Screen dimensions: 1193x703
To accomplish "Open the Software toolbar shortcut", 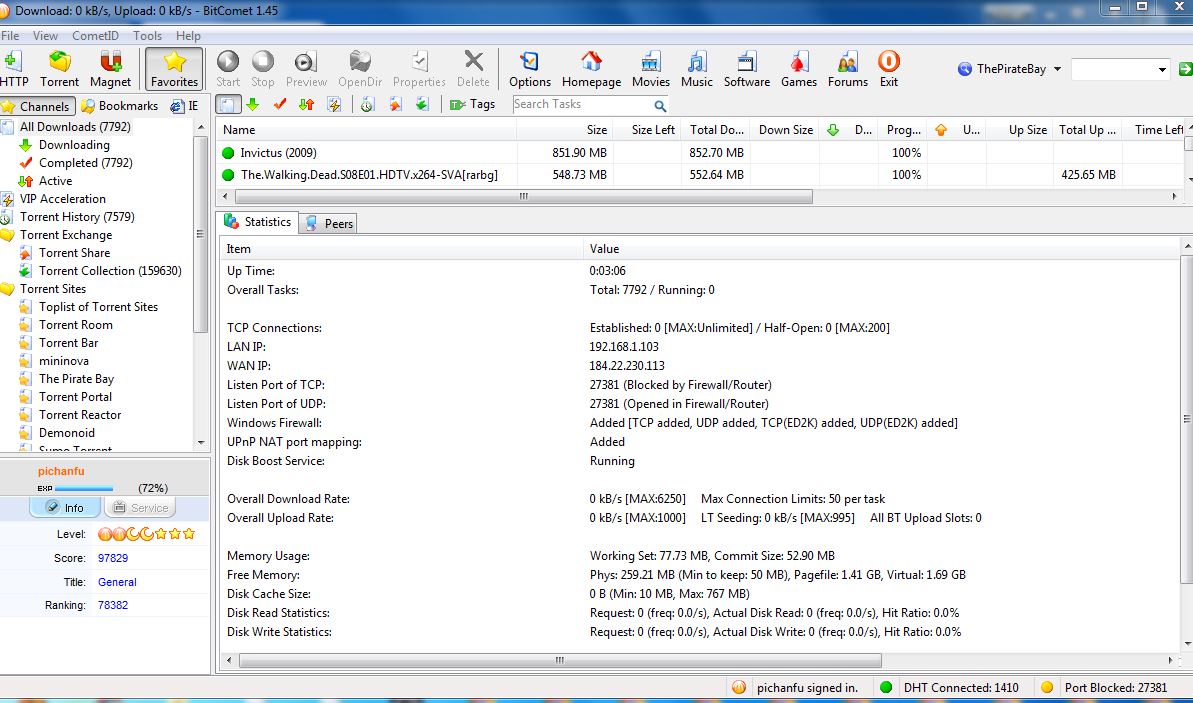I will point(746,68).
